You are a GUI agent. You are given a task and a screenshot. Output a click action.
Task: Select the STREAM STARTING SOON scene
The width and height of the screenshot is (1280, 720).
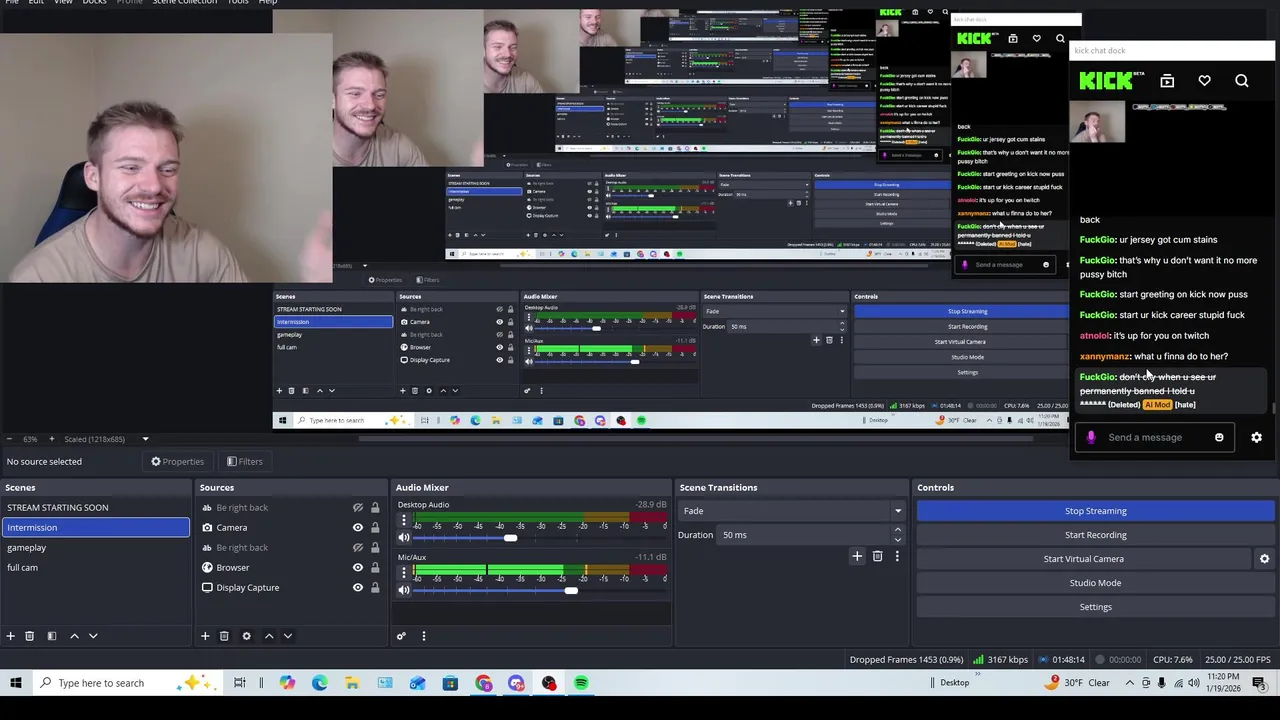pos(95,507)
